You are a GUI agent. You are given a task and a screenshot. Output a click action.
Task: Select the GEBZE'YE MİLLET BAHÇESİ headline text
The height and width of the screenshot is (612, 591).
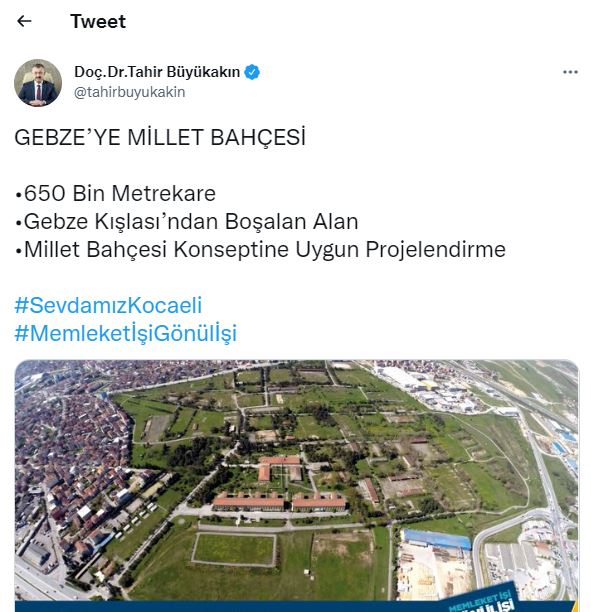click(160, 137)
